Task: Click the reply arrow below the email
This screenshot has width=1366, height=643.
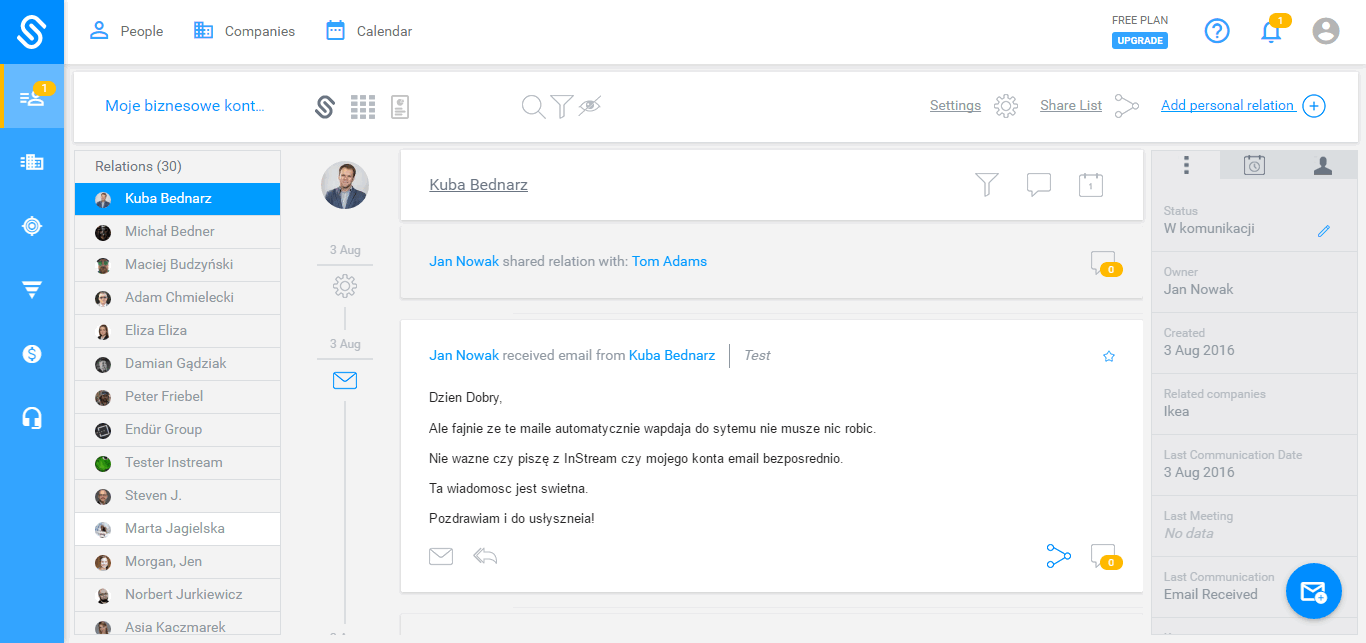Action: pyautogui.click(x=485, y=556)
